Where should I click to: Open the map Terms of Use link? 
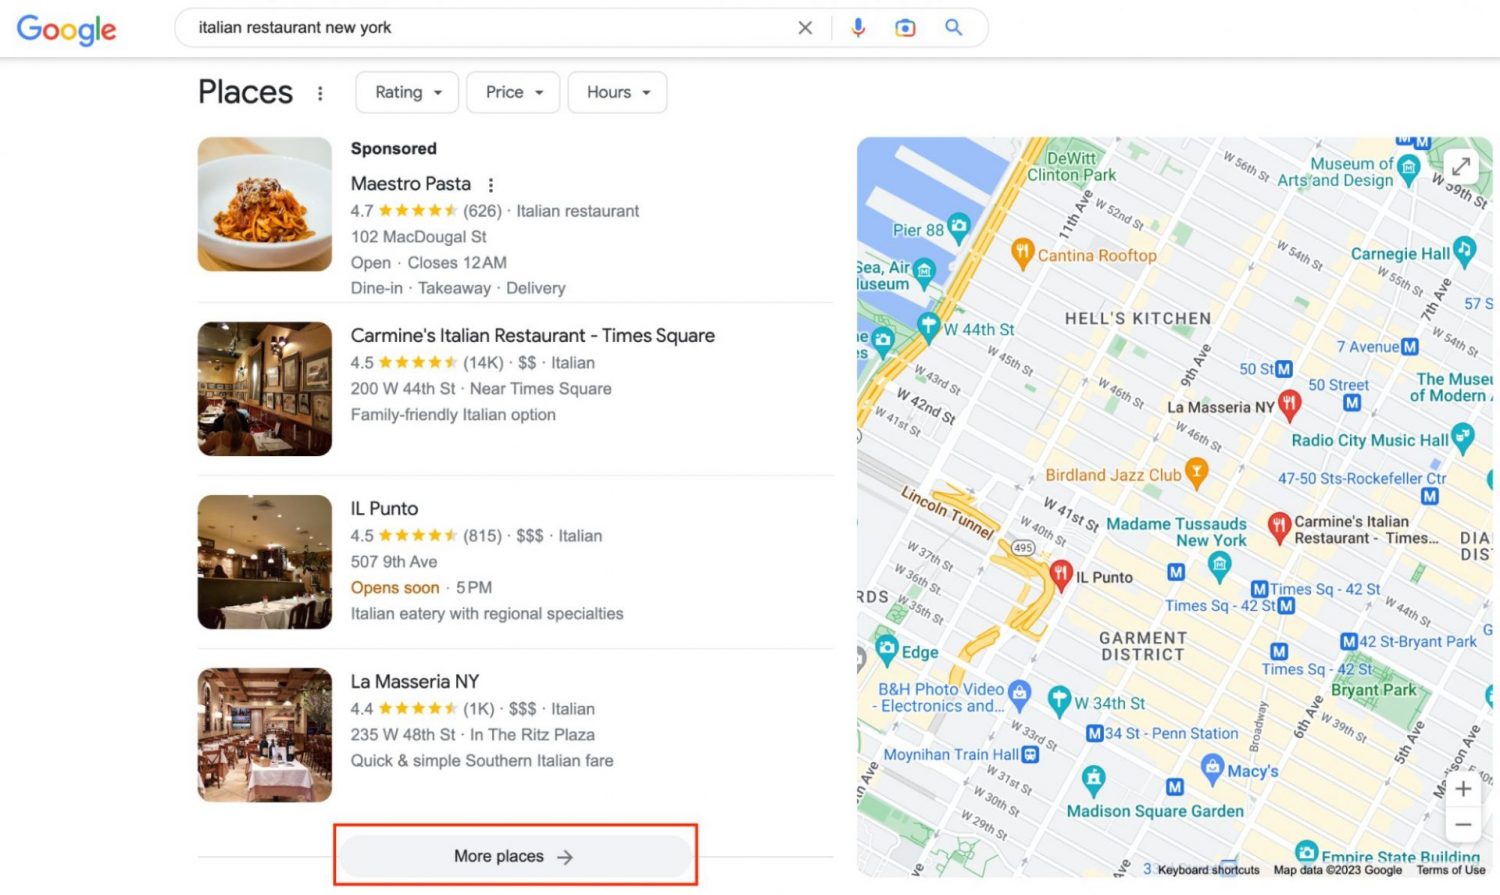click(1451, 869)
